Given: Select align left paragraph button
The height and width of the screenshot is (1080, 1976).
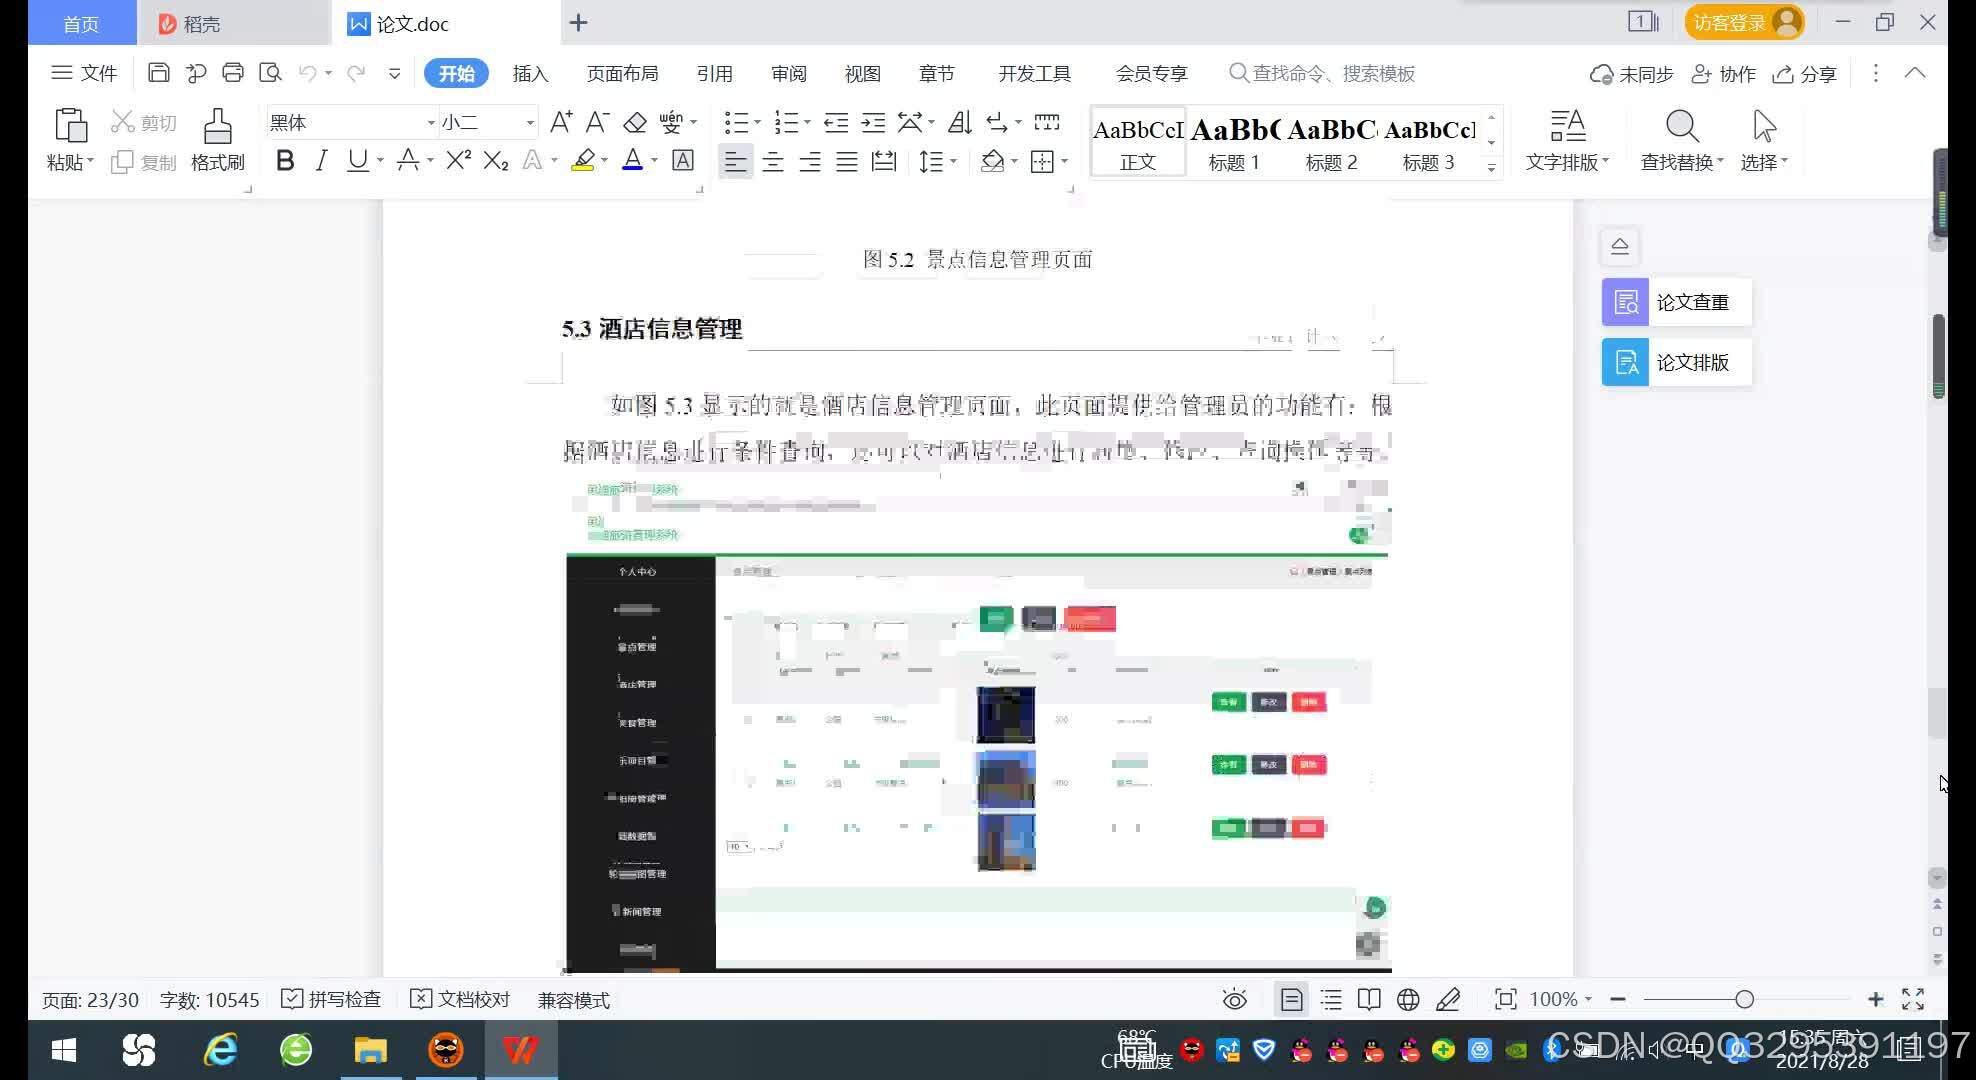Looking at the screenshot, I should (735, 161).
